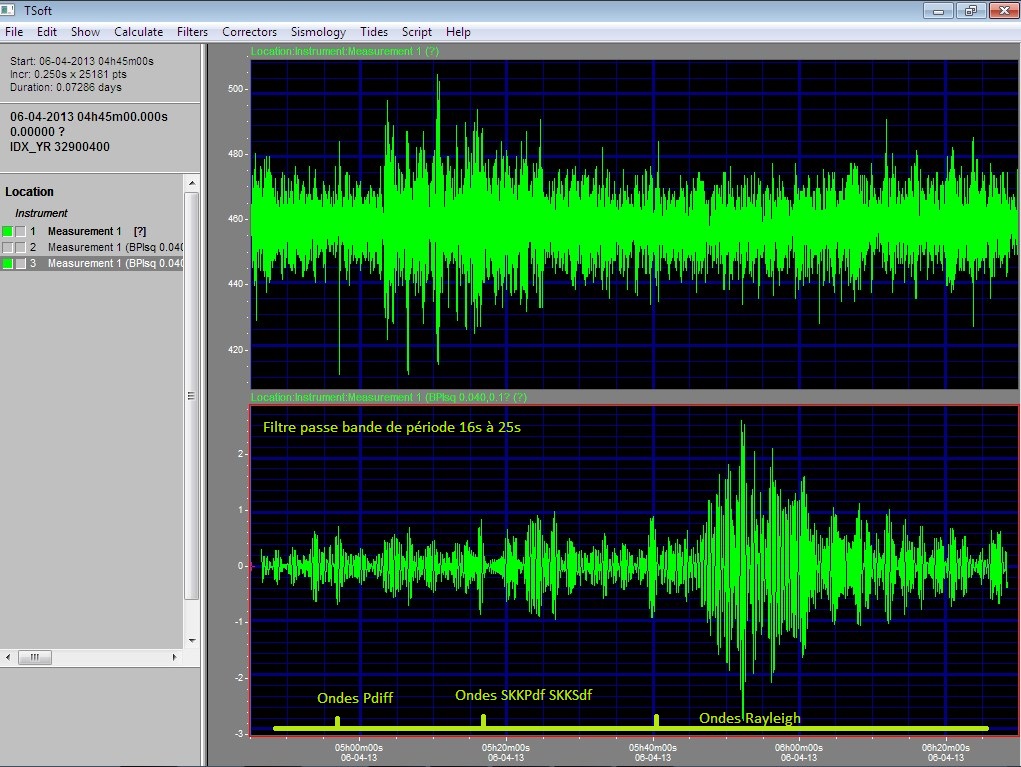Image resolution: width=1021 pixels, height=767 pixels.
Task: Click the Ondes Rayleigh marker label
Action: 749,718
